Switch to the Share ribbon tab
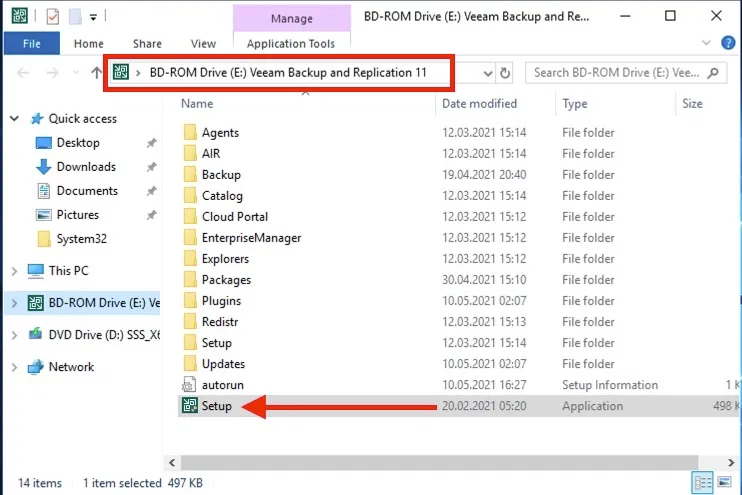The image size is (742, 495). pos(147,44)
